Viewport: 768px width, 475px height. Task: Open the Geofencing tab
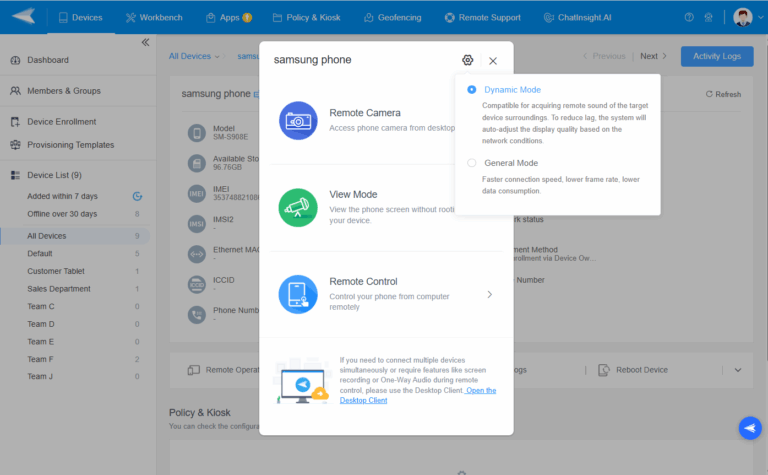point(393,18)
